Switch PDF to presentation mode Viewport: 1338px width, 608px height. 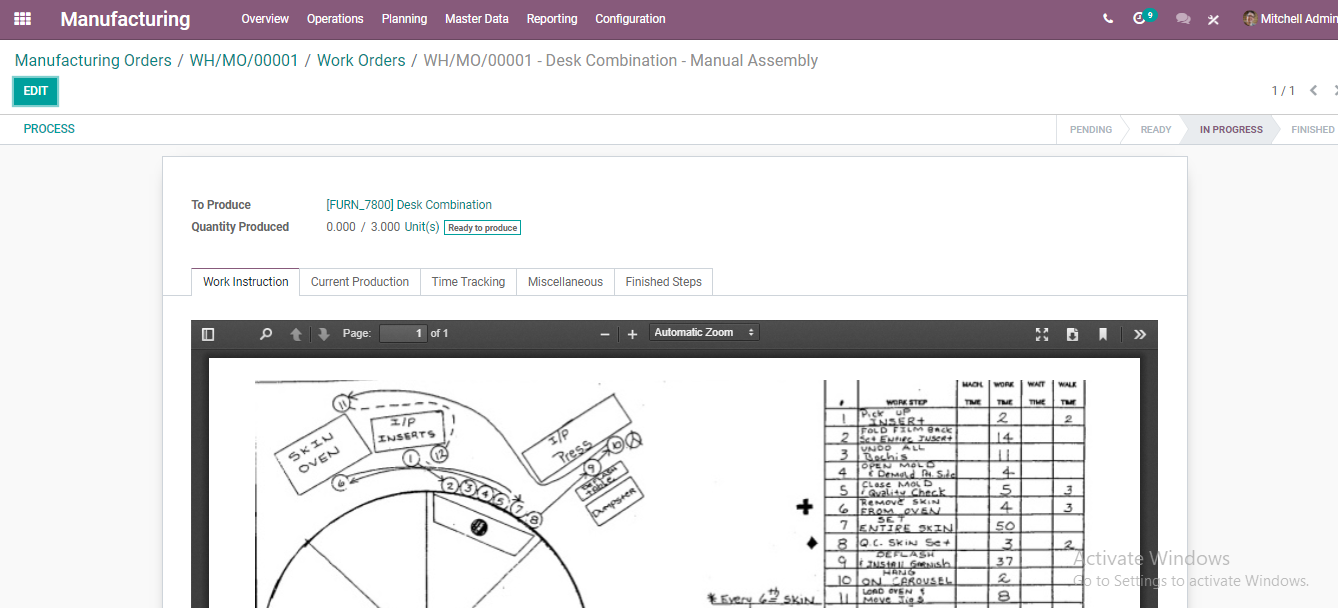[1042, 334]
